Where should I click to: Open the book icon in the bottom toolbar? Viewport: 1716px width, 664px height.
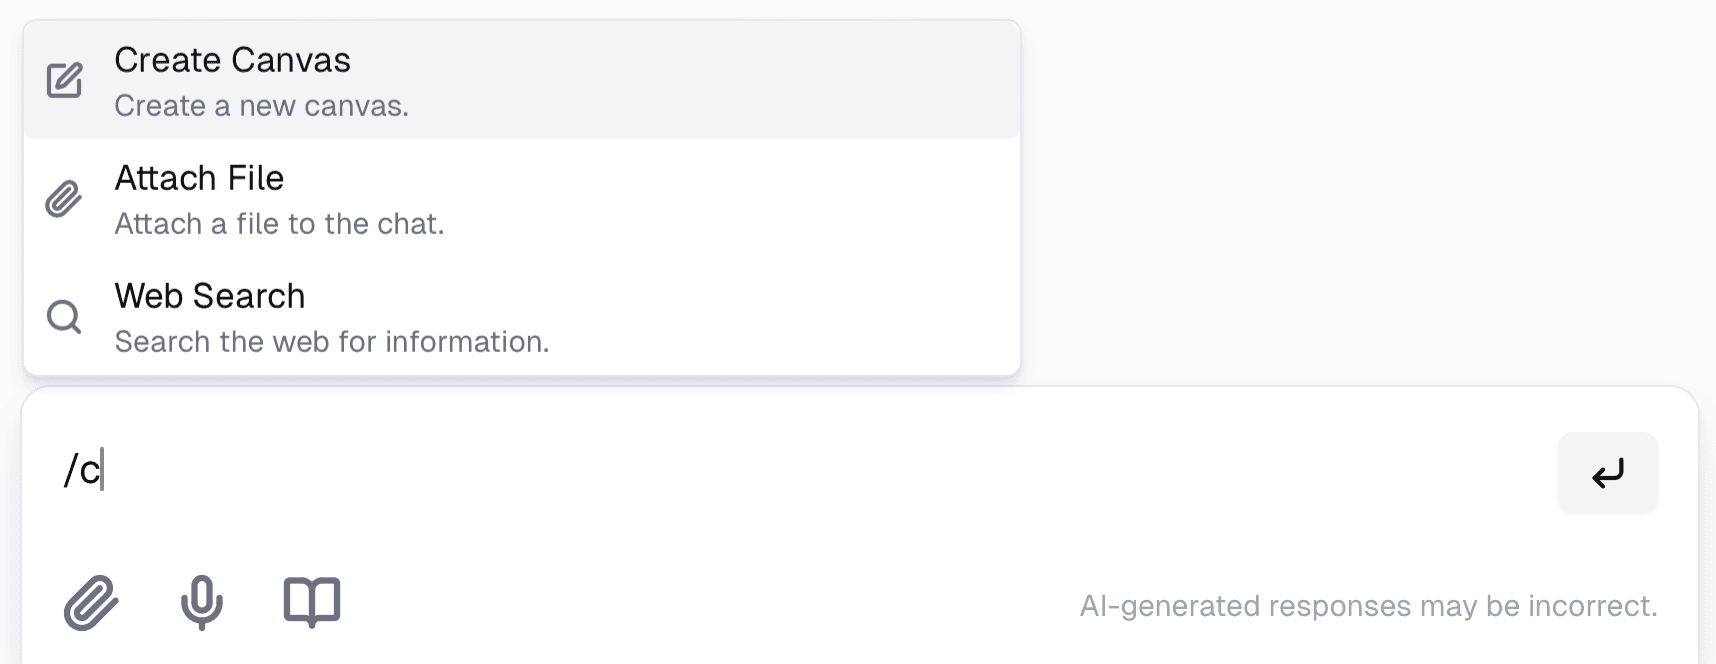(x=312, y=602)
